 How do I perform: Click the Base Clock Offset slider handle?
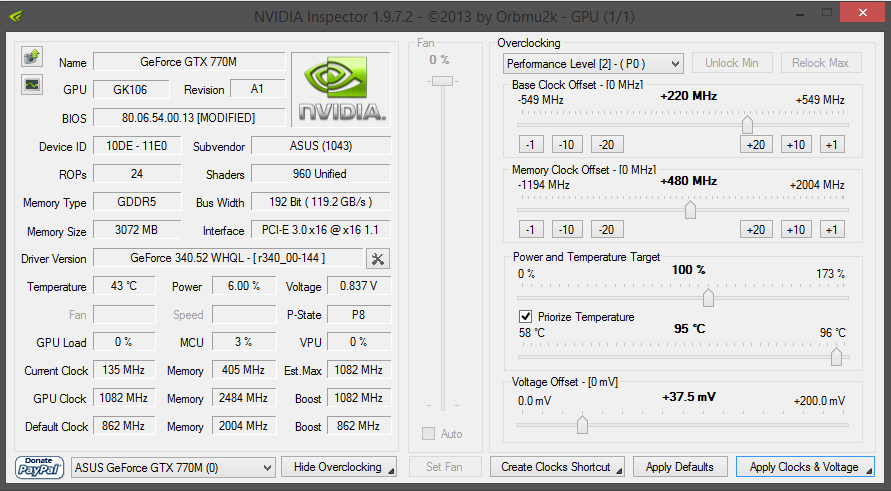pyautogui.click(x=747, y=124)
